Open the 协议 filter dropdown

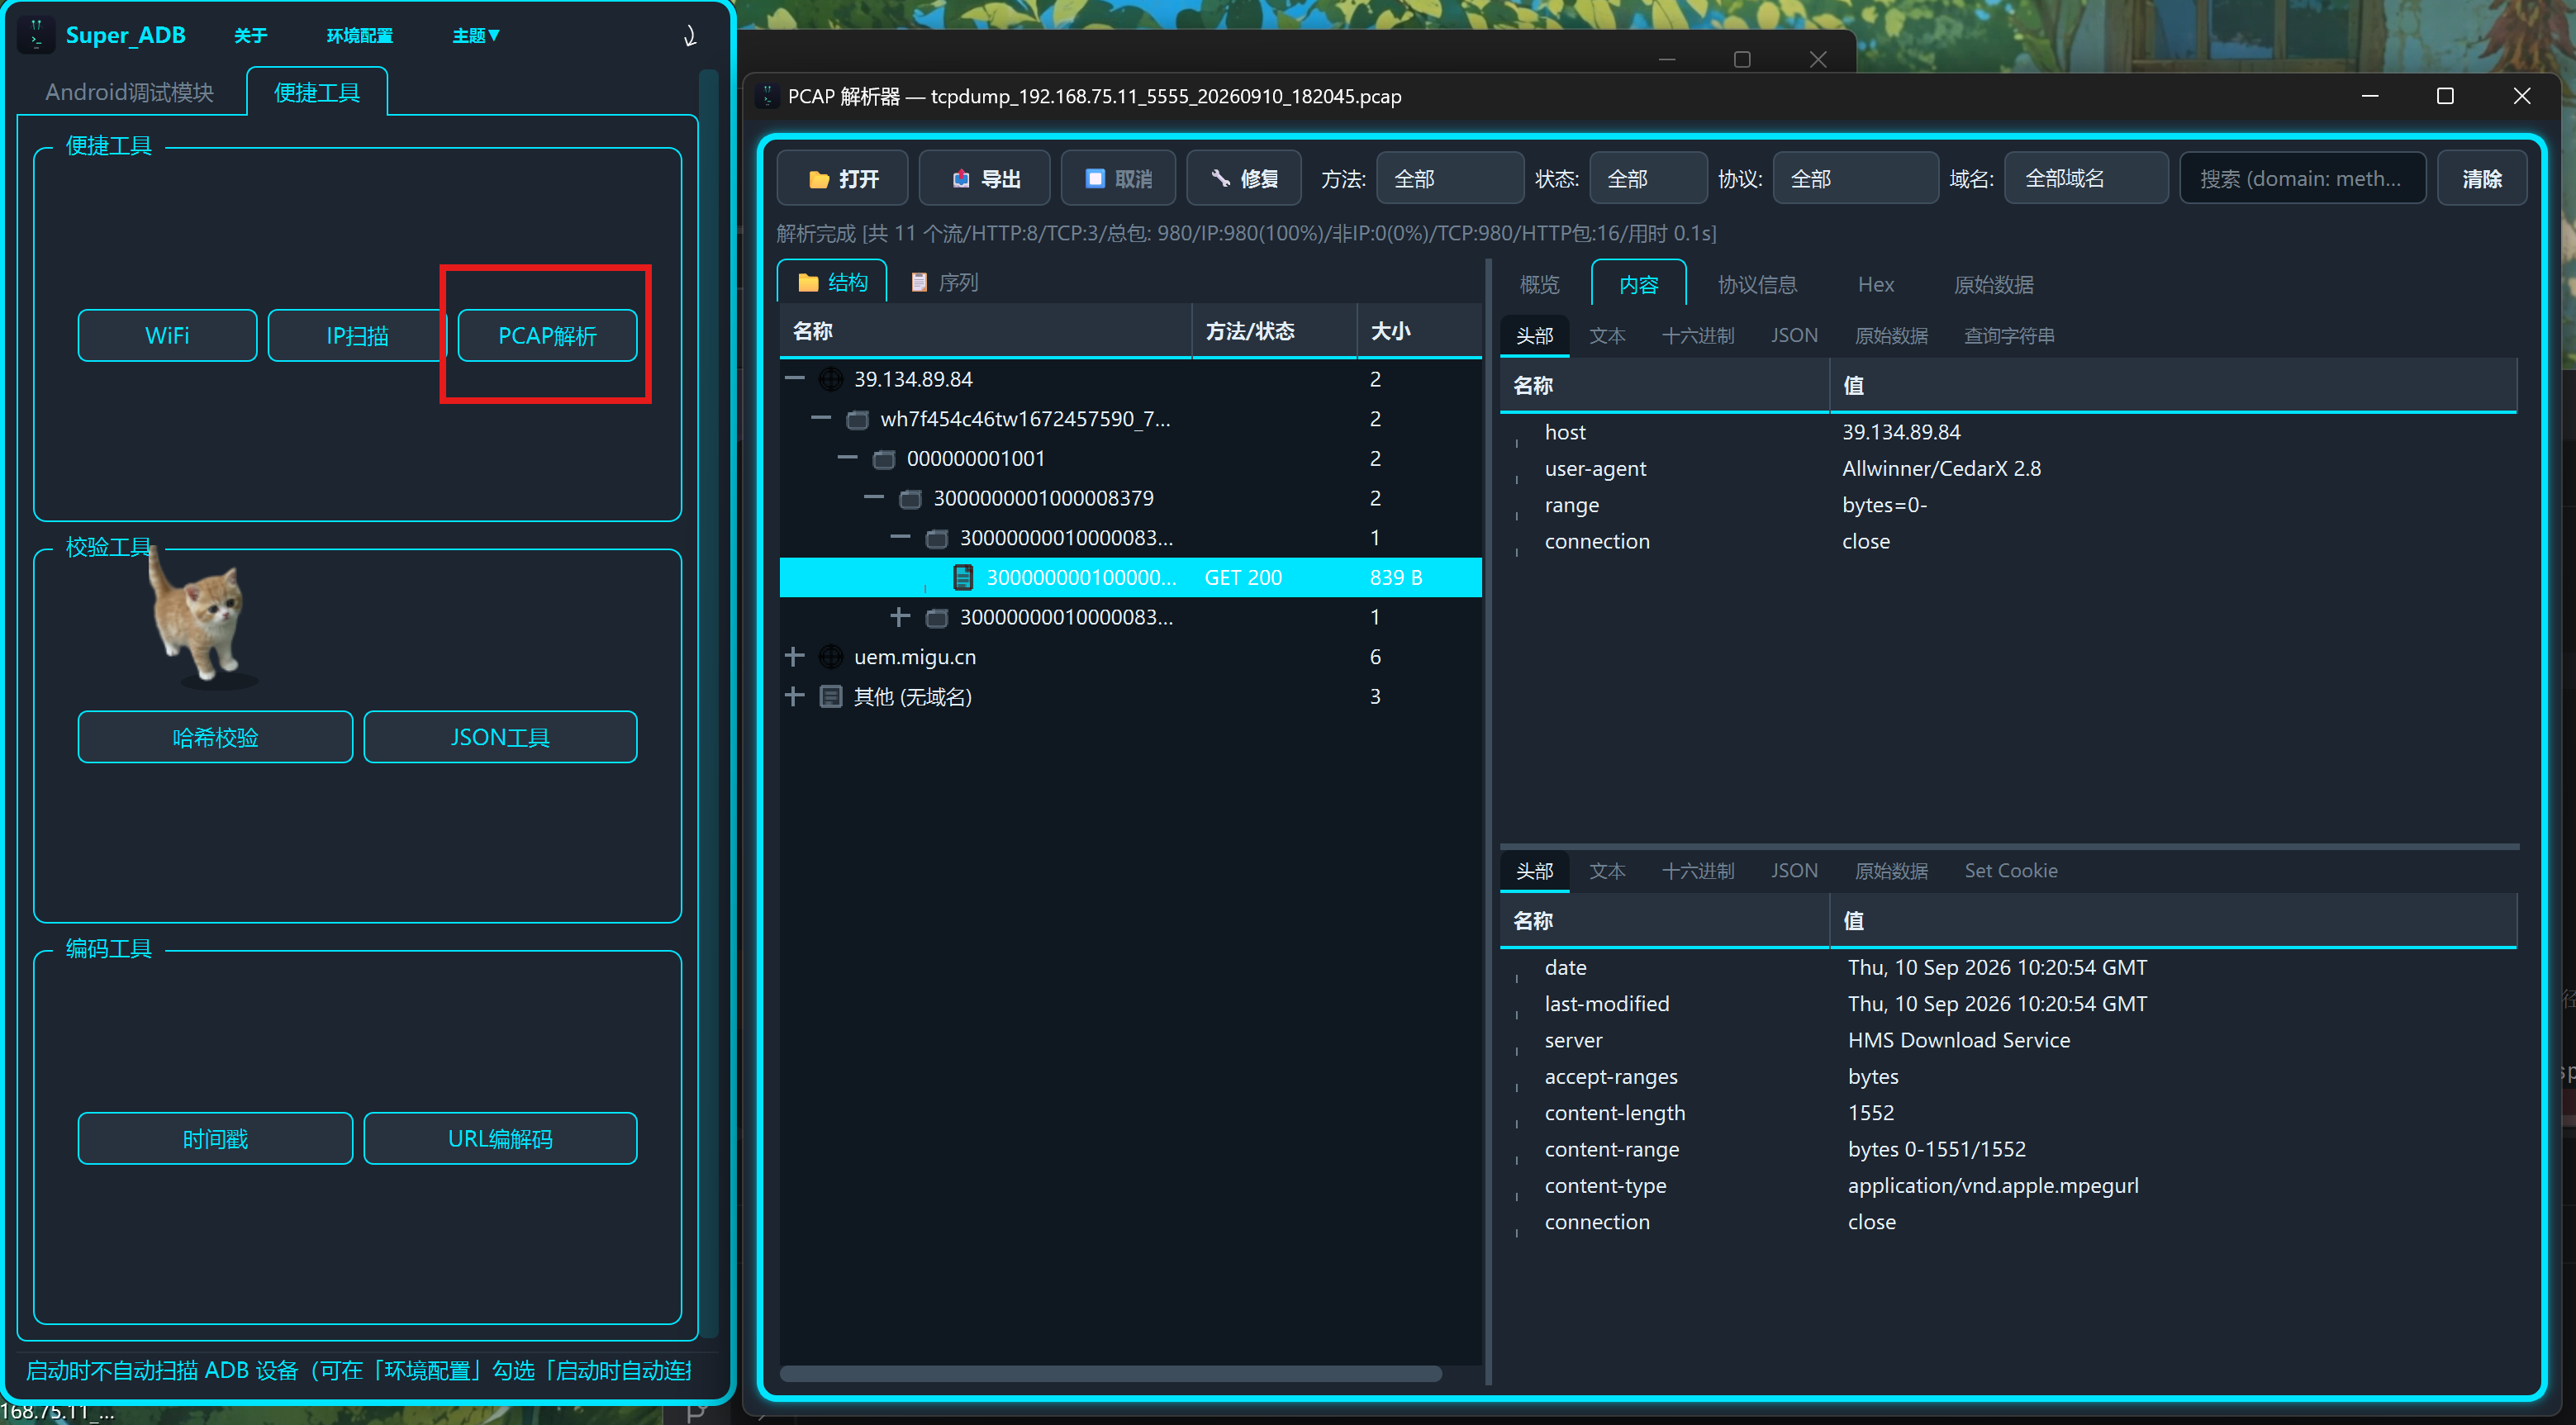(1855, 178)
